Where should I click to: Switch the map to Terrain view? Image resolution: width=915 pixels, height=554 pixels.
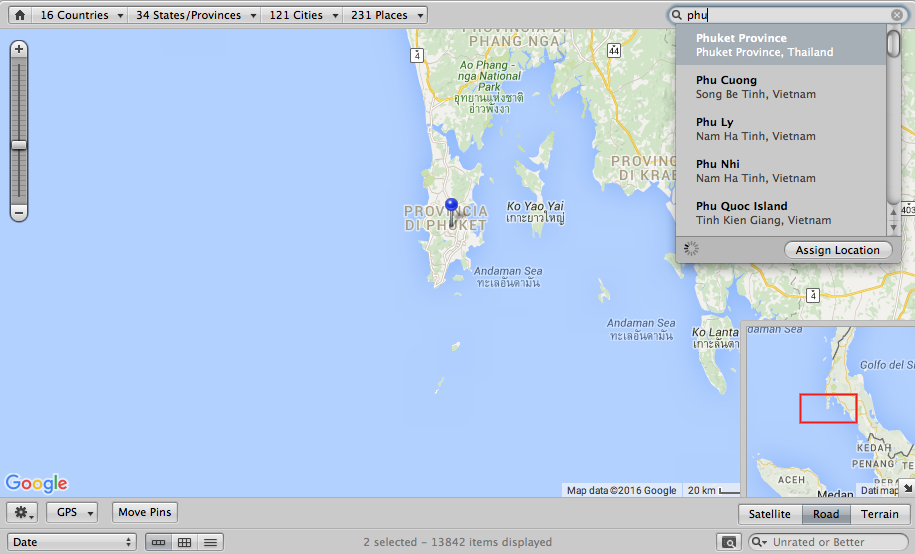click(x=879, y=514)
